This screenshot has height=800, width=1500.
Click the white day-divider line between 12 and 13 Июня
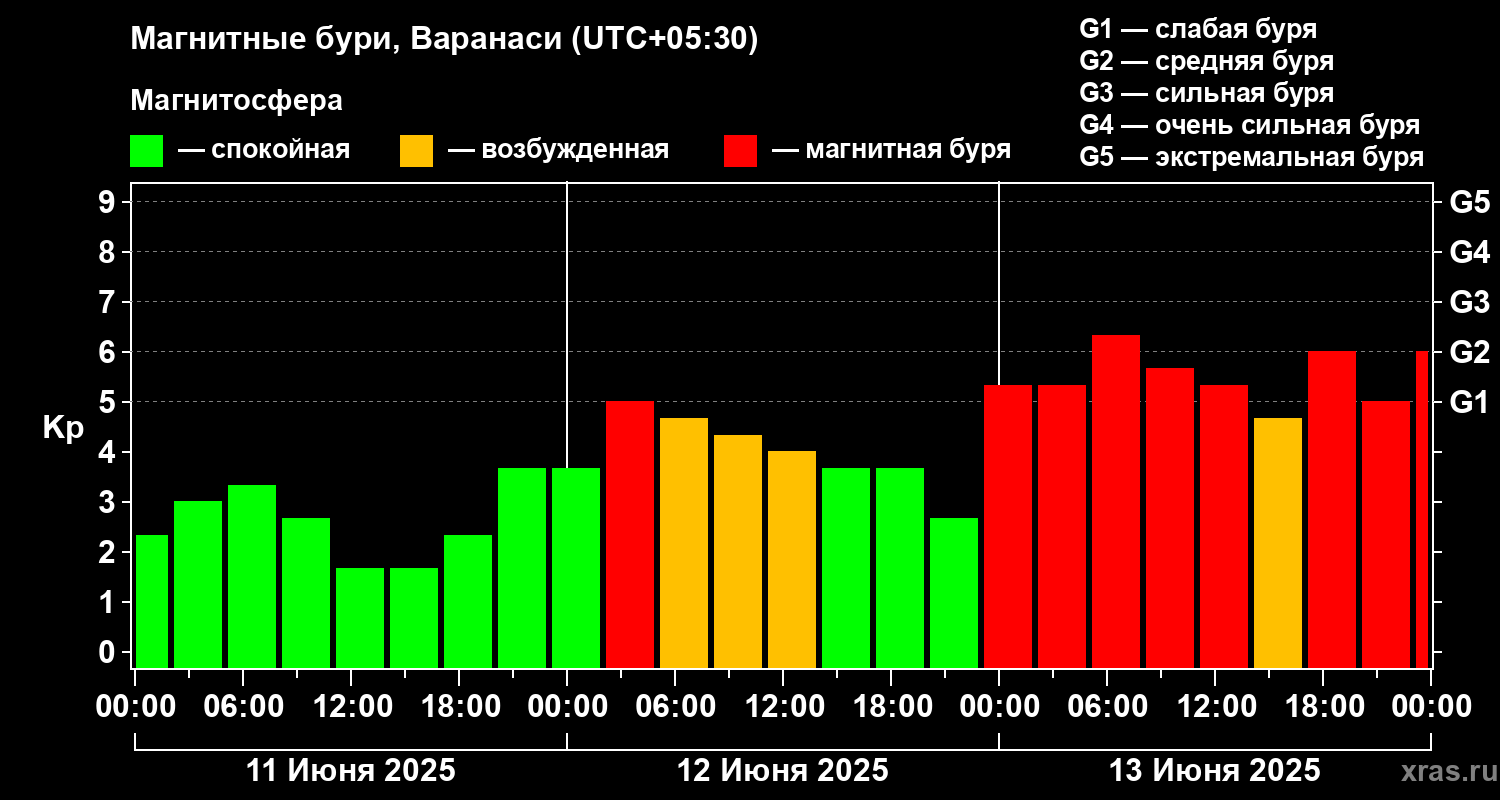point(999,283)
